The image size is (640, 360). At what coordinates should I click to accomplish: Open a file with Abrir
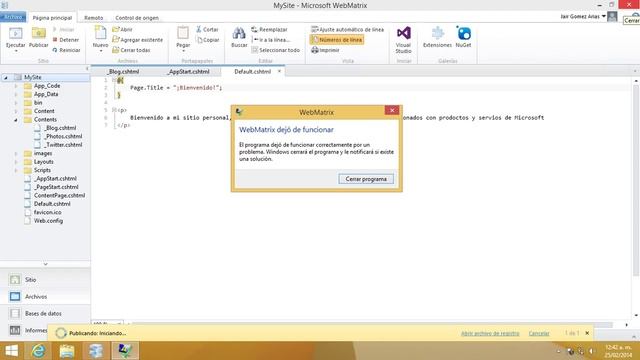pos(122,29)
